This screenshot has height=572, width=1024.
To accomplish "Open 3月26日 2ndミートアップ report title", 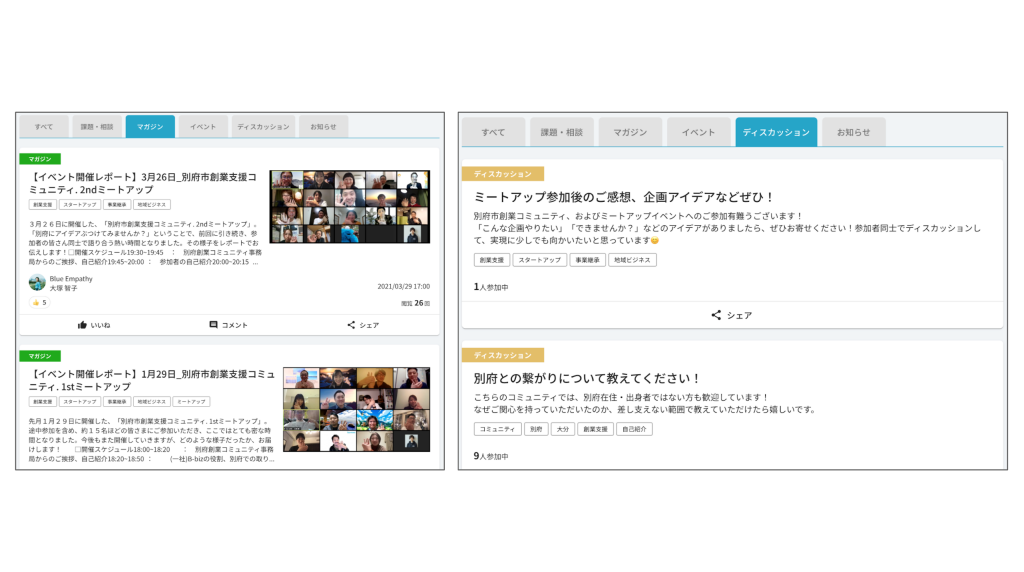I will pyautogui.click(x=143, y=183).
